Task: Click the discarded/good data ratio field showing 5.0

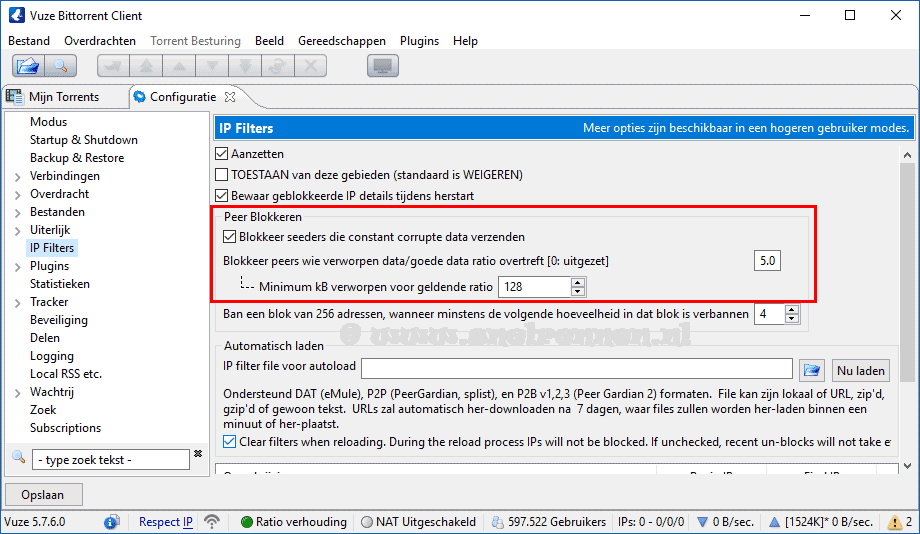Action: click(x=767, y=261)
